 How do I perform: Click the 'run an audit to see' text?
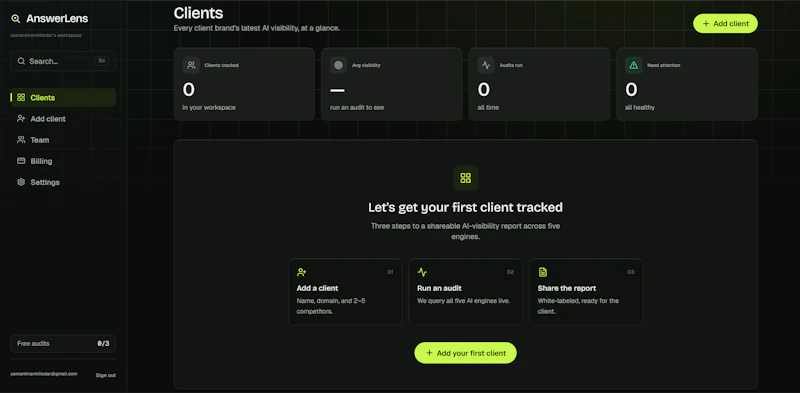pos(357,108)
